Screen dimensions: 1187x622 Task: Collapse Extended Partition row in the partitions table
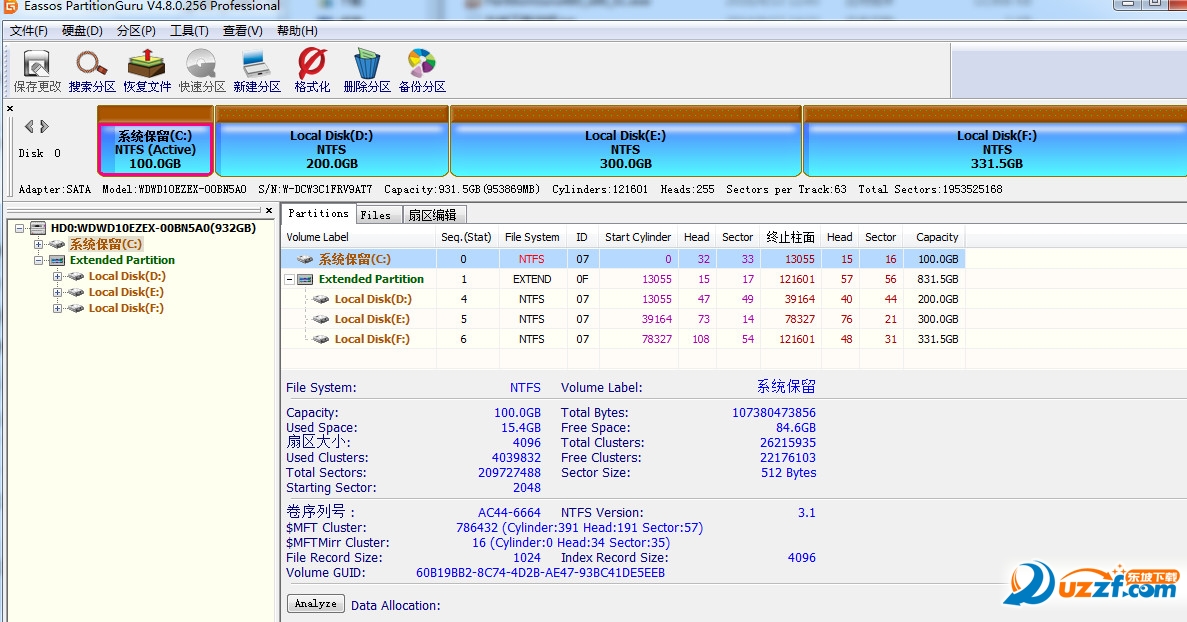click(x=289, y=279)
